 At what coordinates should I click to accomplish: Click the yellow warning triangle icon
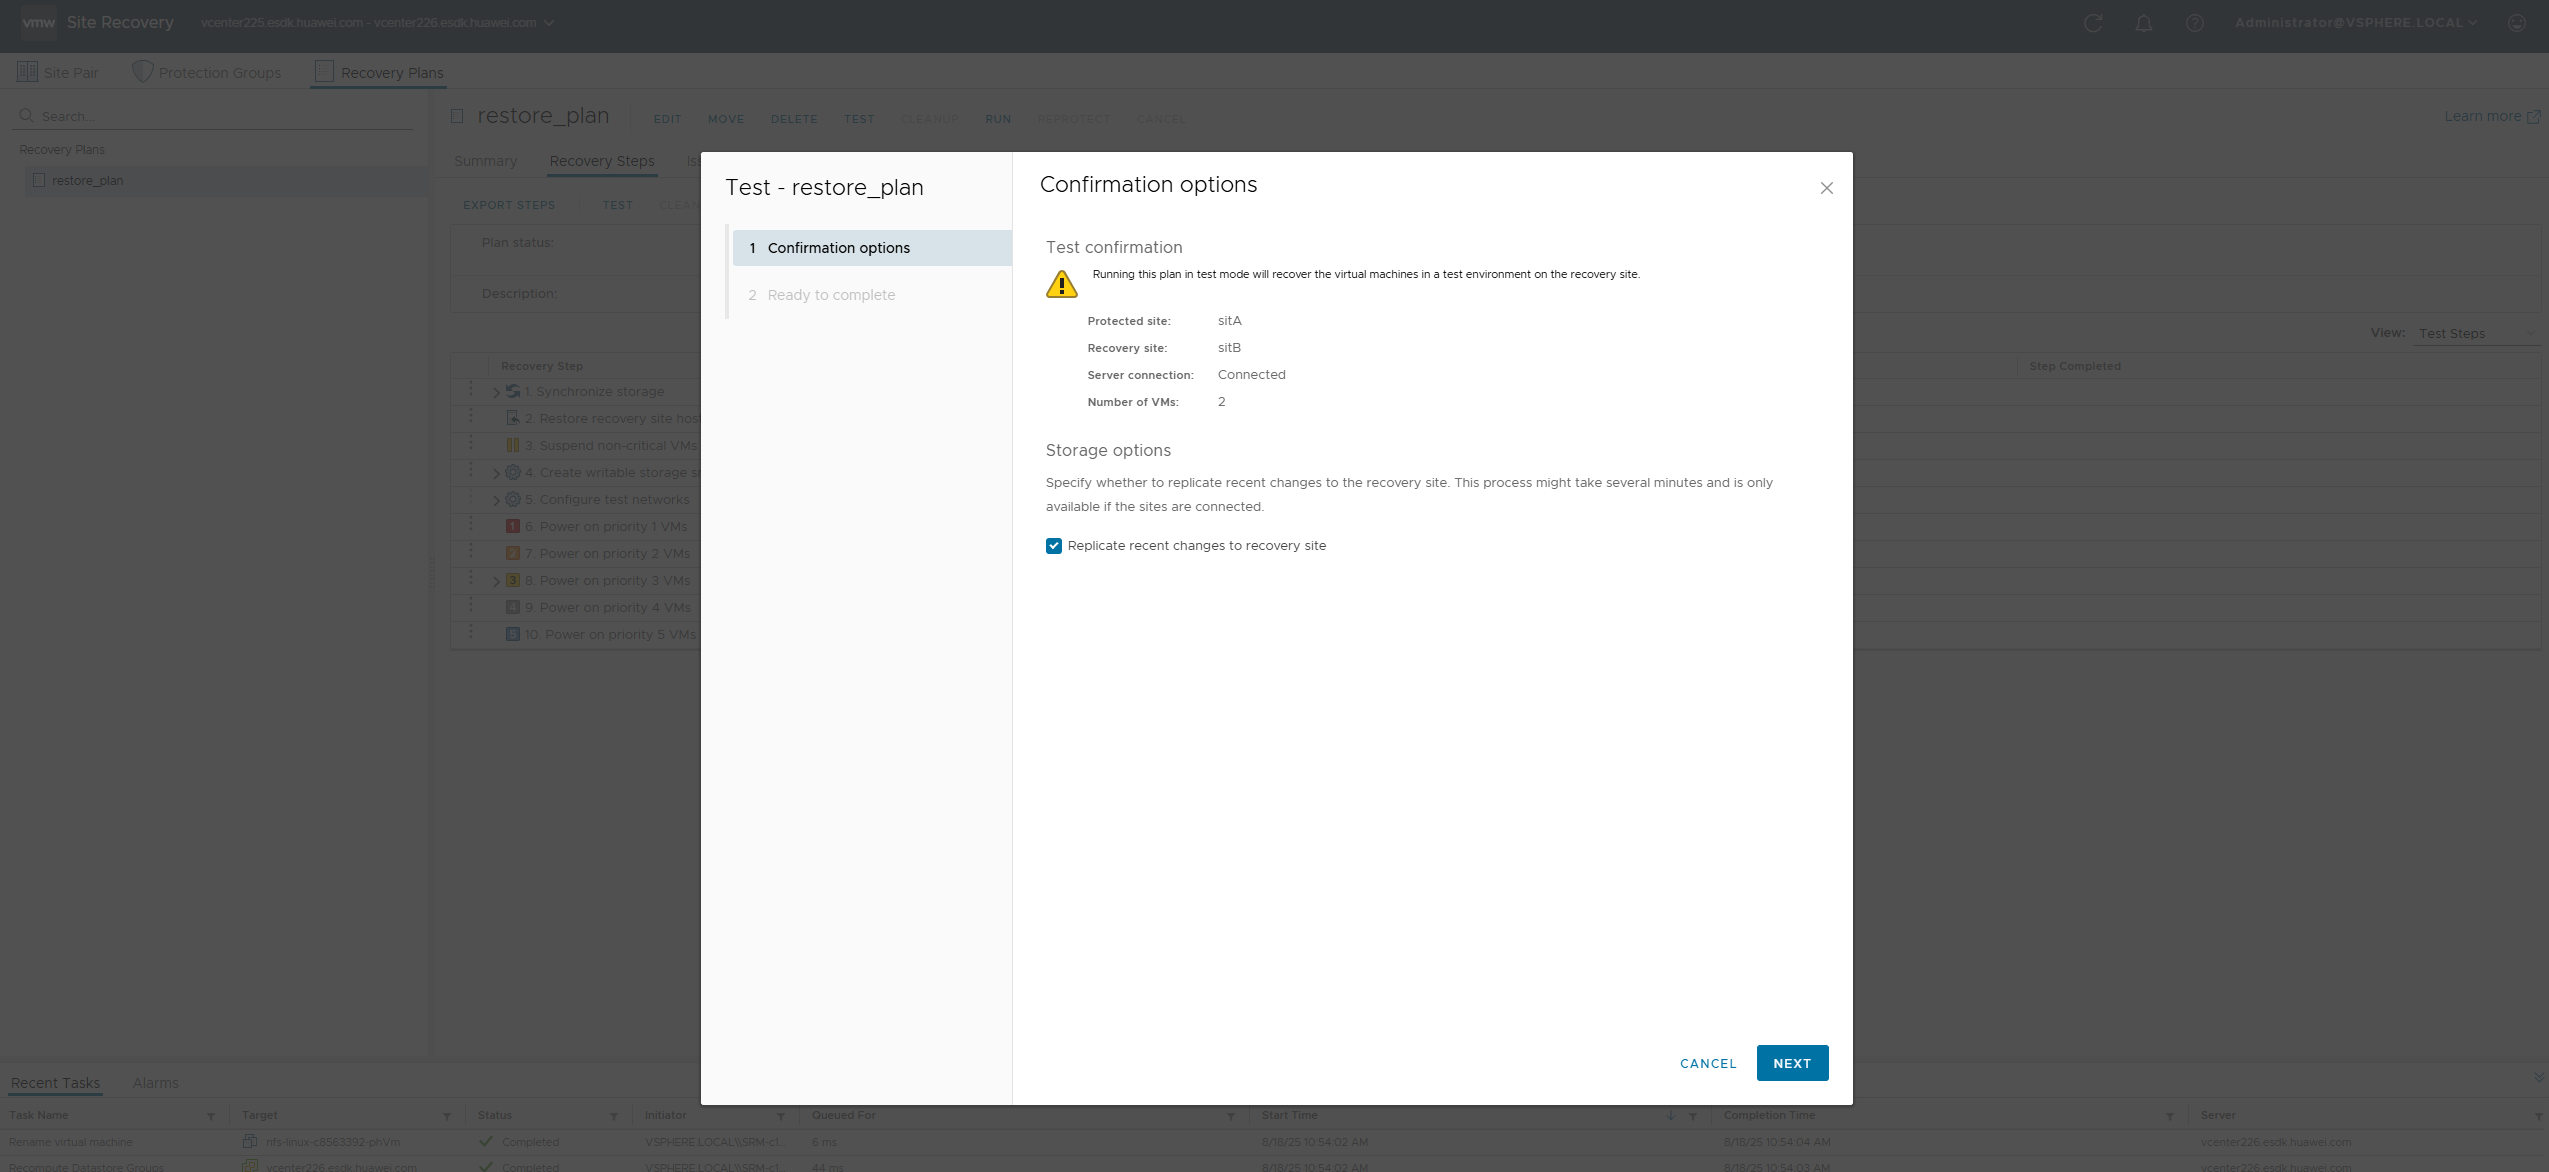click(x=1061, y=284)
